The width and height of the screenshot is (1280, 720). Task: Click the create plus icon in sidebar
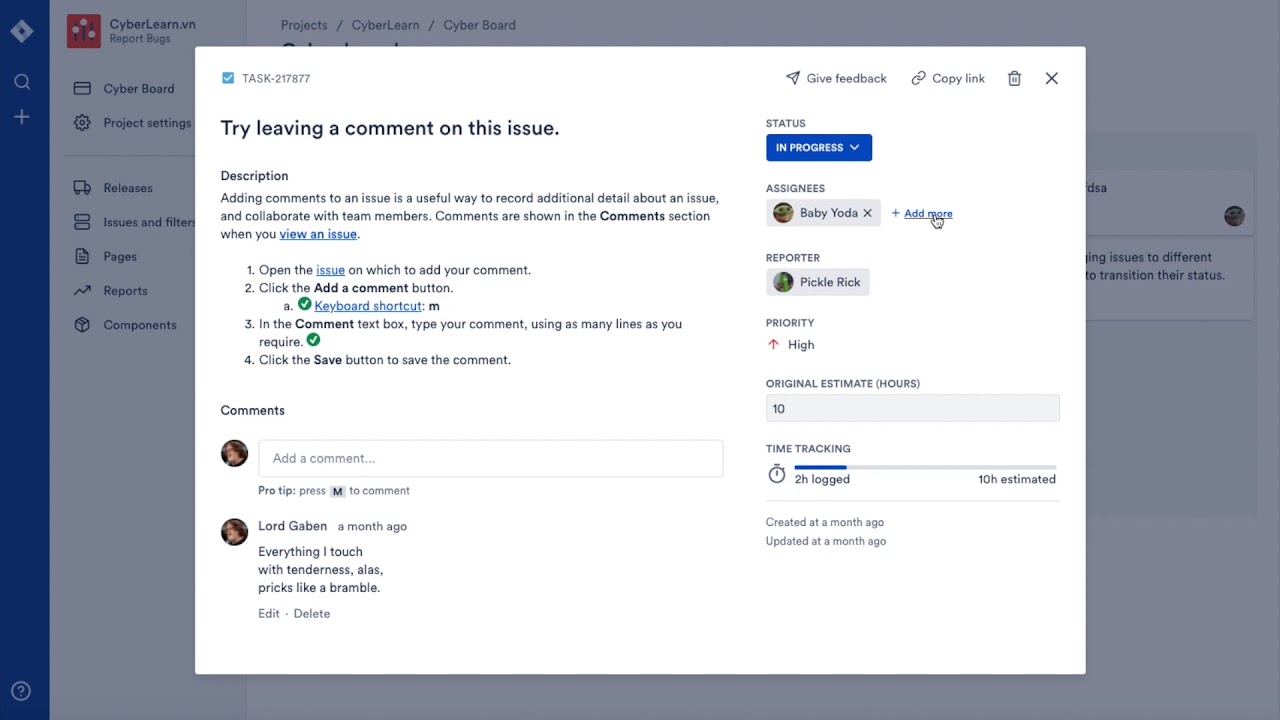[22, 117]
